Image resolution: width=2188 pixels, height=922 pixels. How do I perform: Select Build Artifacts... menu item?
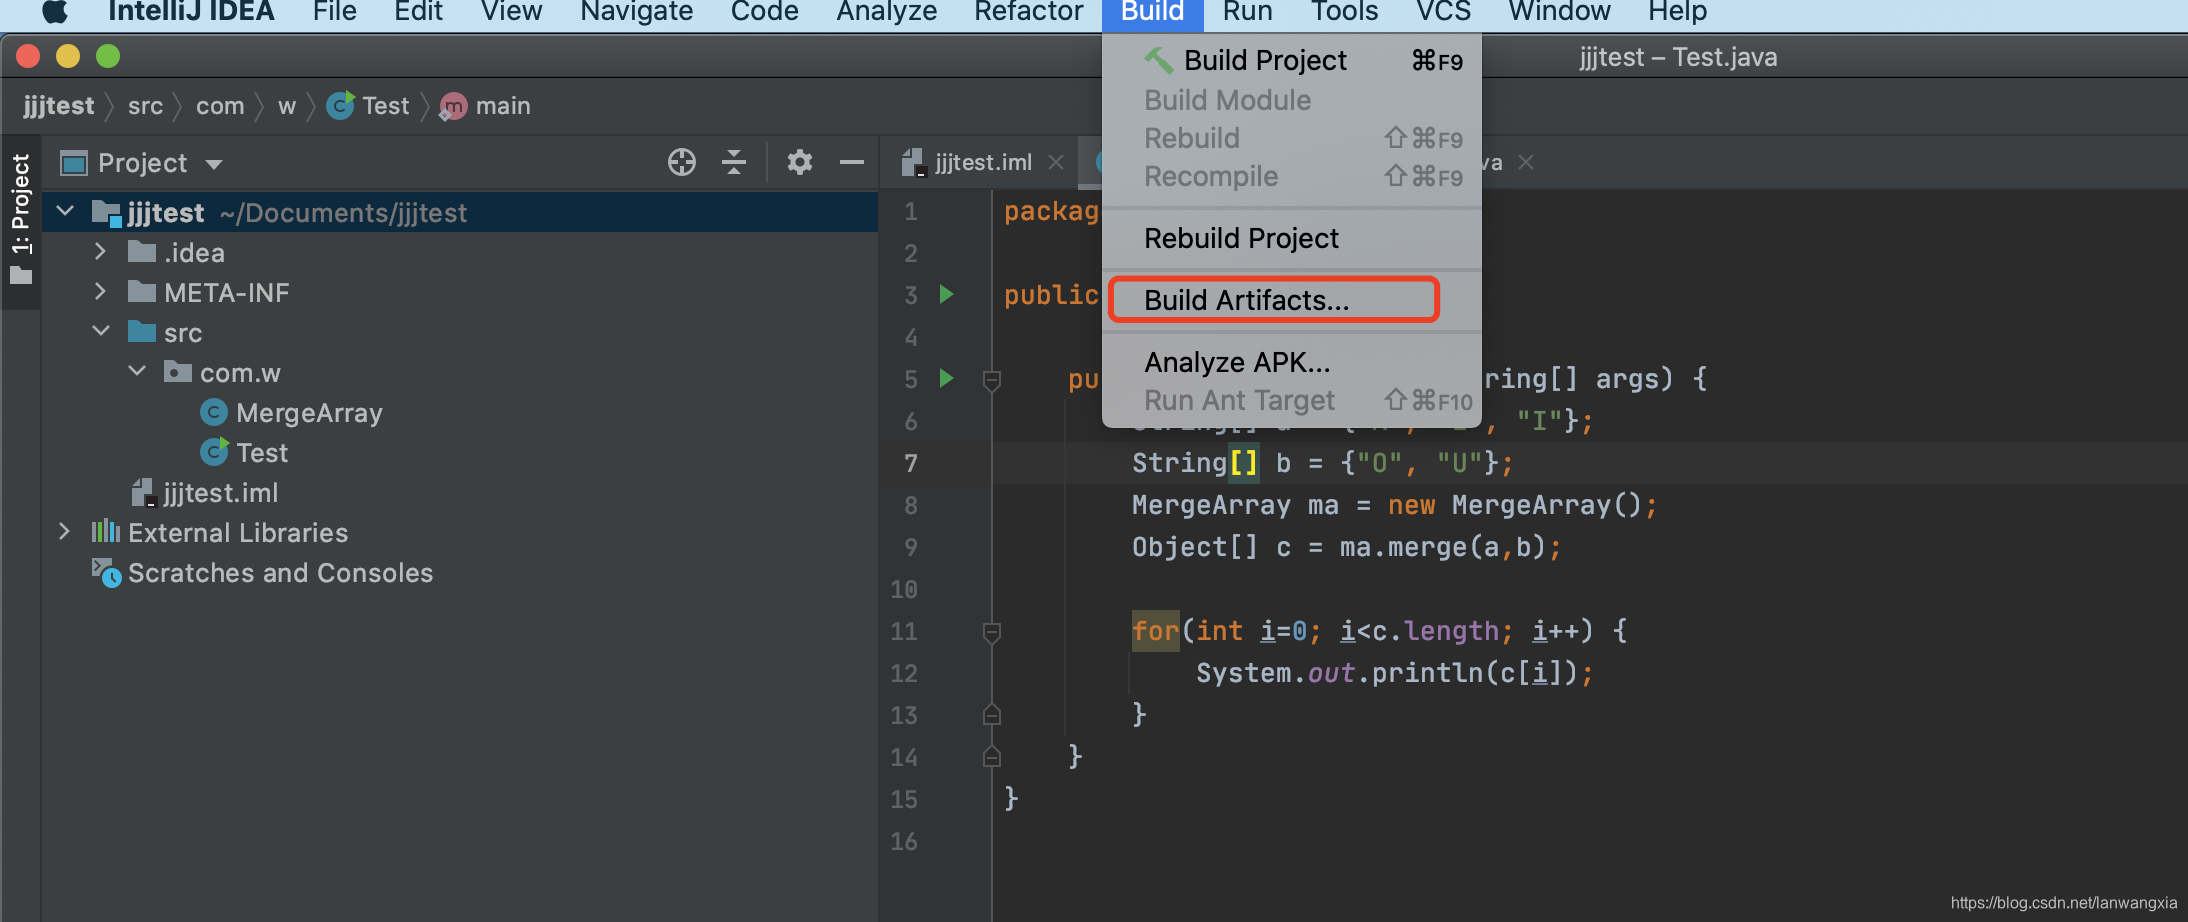(1291, 300)
